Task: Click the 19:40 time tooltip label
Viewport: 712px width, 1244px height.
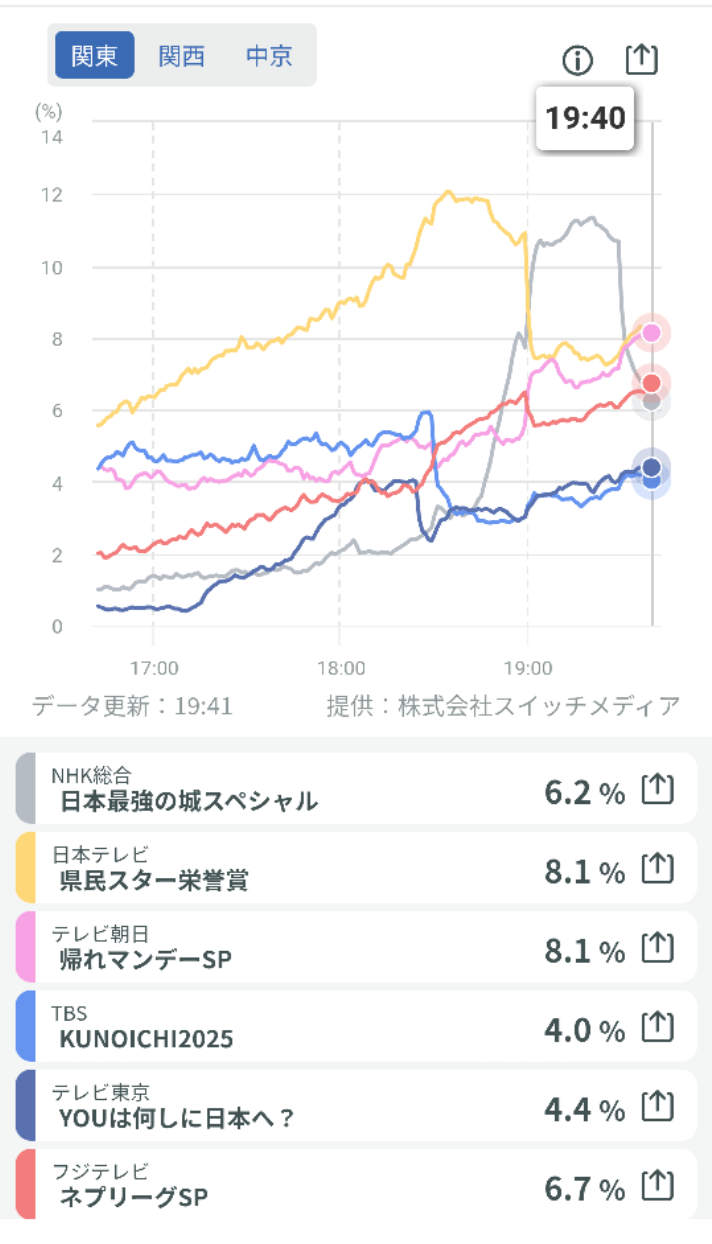Action: coord(585,118)
